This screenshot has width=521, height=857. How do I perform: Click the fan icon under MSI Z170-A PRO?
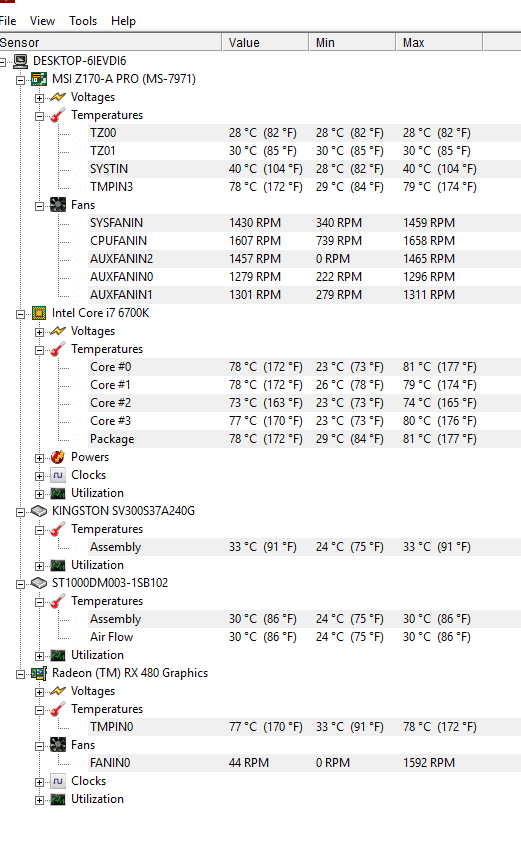tap(58, 205)
